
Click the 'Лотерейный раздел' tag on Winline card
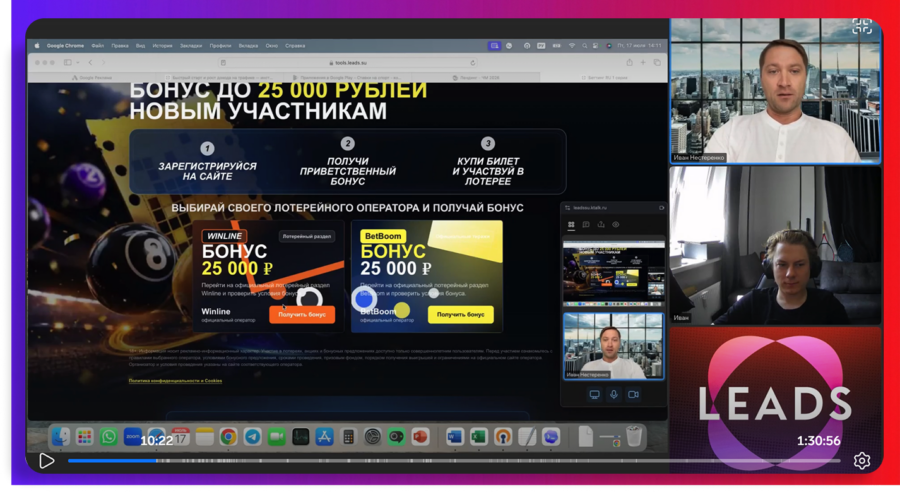(x=307, y=236)
